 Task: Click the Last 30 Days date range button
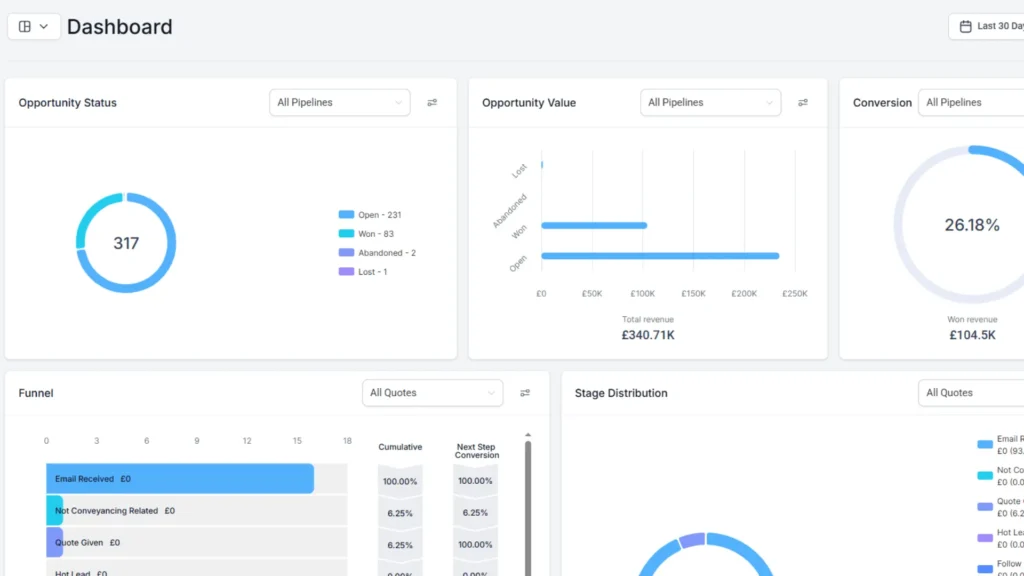995,26
